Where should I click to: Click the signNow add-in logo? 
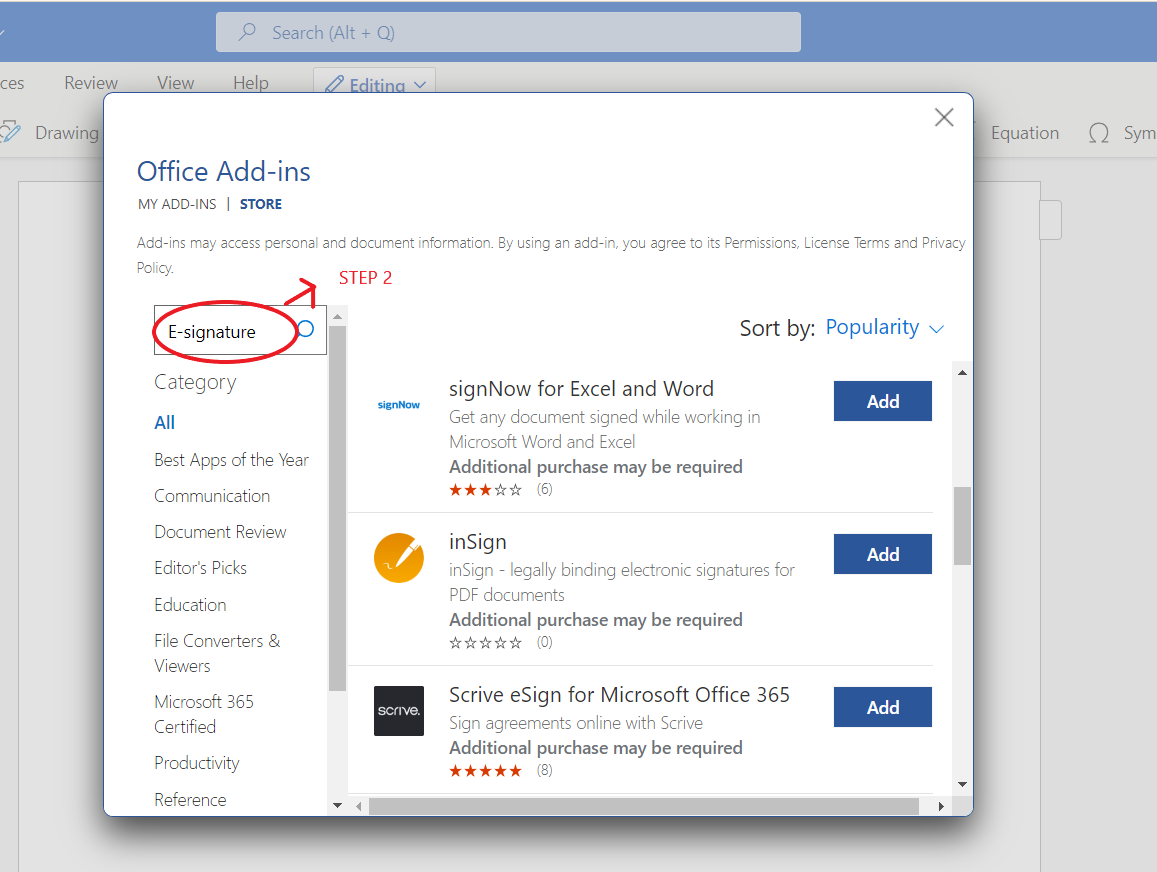(x=398, y=405)
